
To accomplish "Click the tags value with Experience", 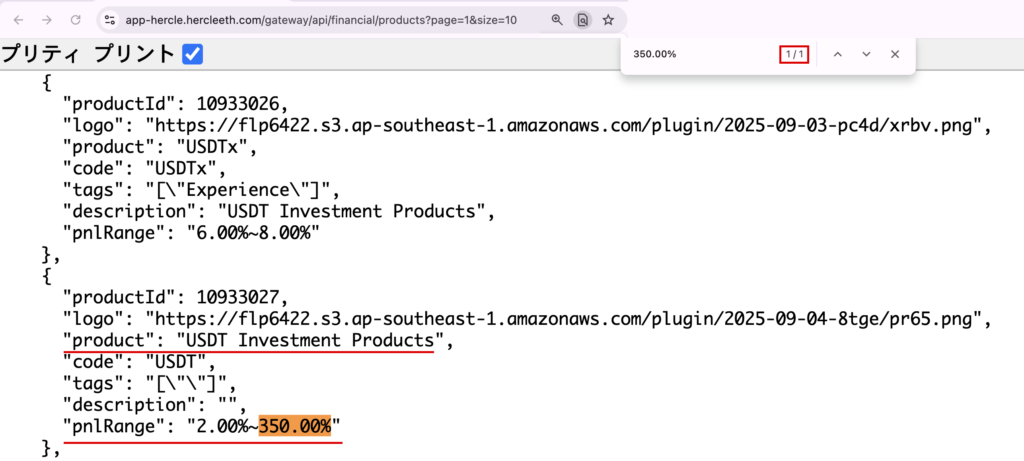I will click(239, 190).
